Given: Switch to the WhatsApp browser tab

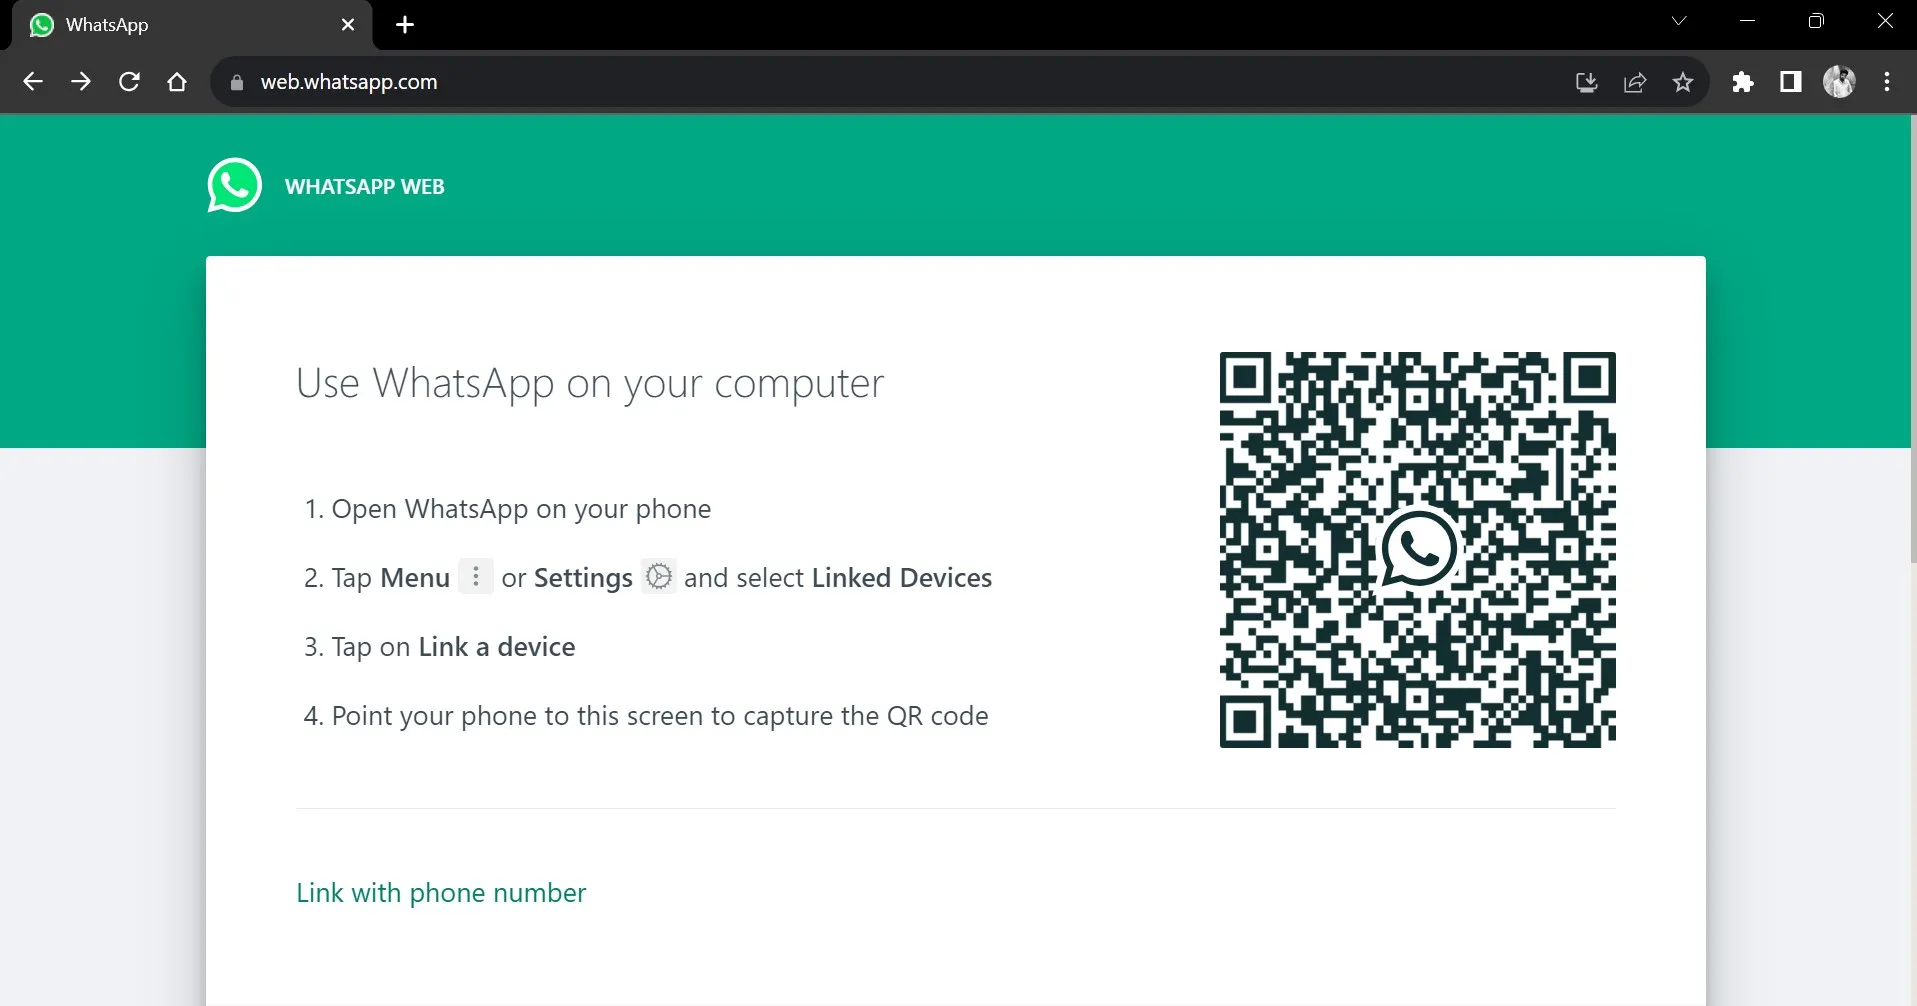Looking at the screenshot, I should click(x=150, y=24).
